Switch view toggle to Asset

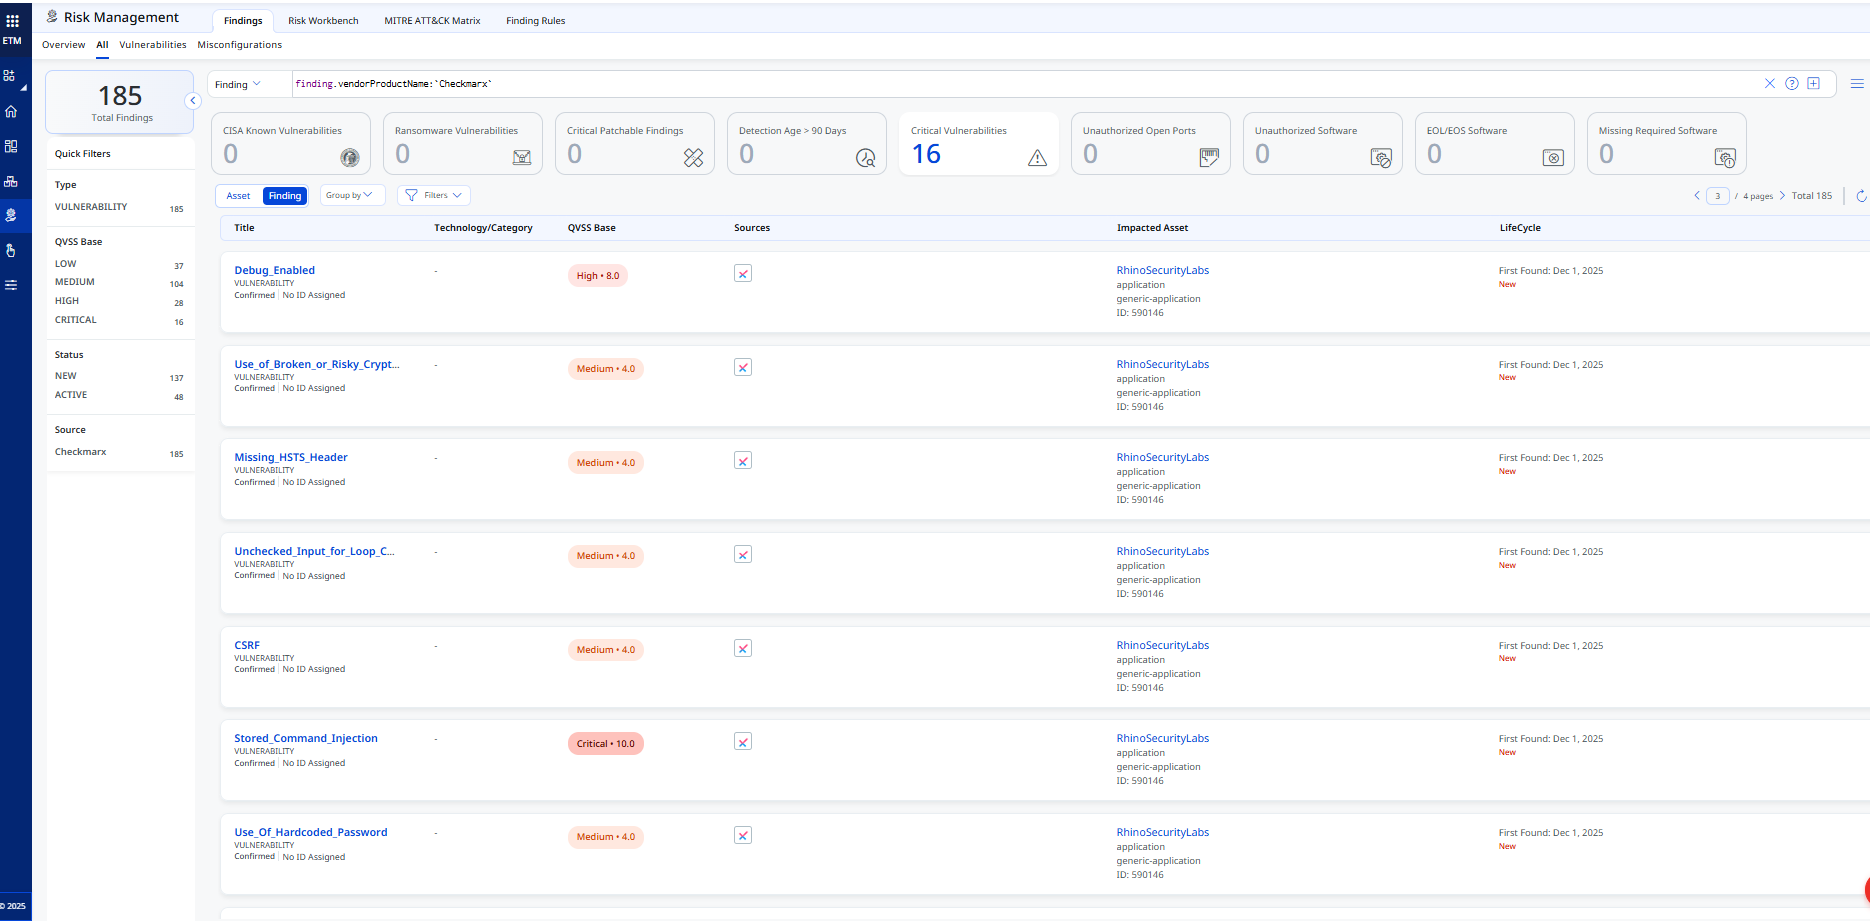(238, 196)
